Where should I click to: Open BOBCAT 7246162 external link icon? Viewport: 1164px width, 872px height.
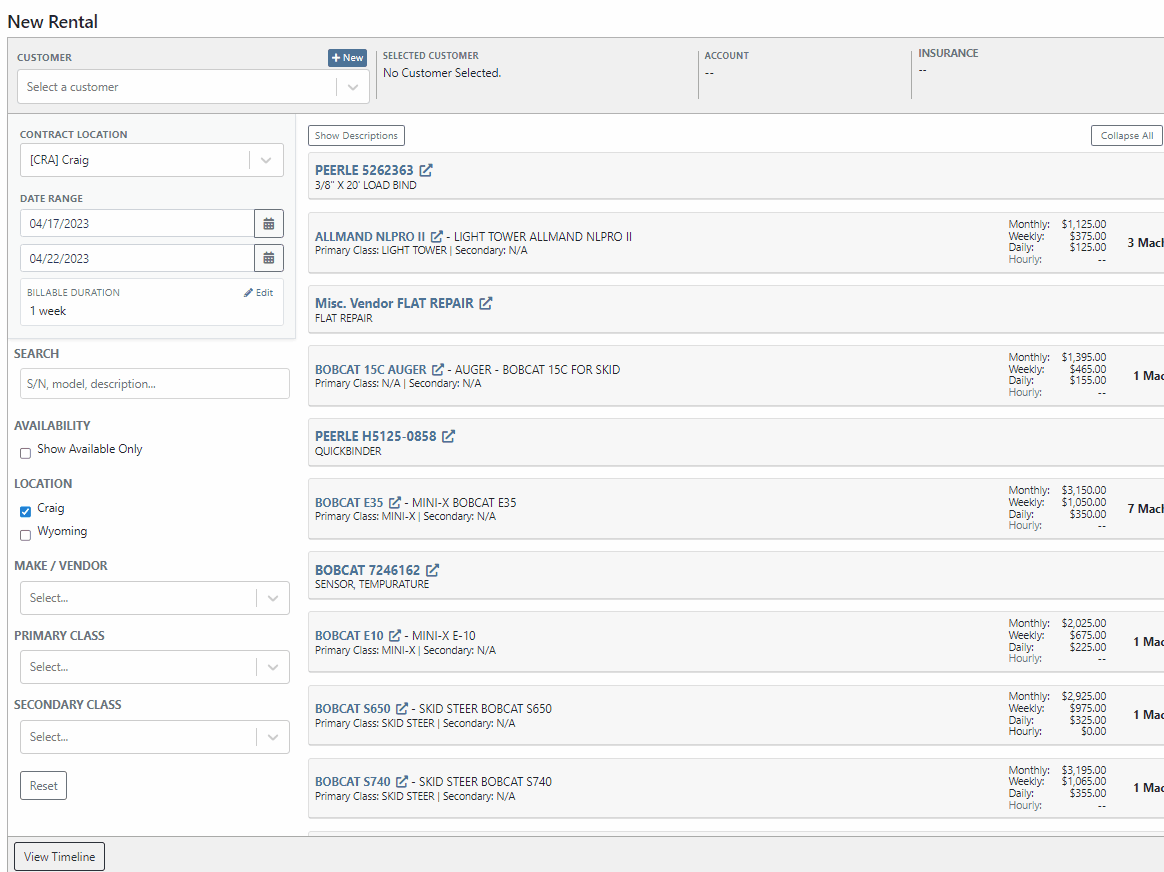433,569
